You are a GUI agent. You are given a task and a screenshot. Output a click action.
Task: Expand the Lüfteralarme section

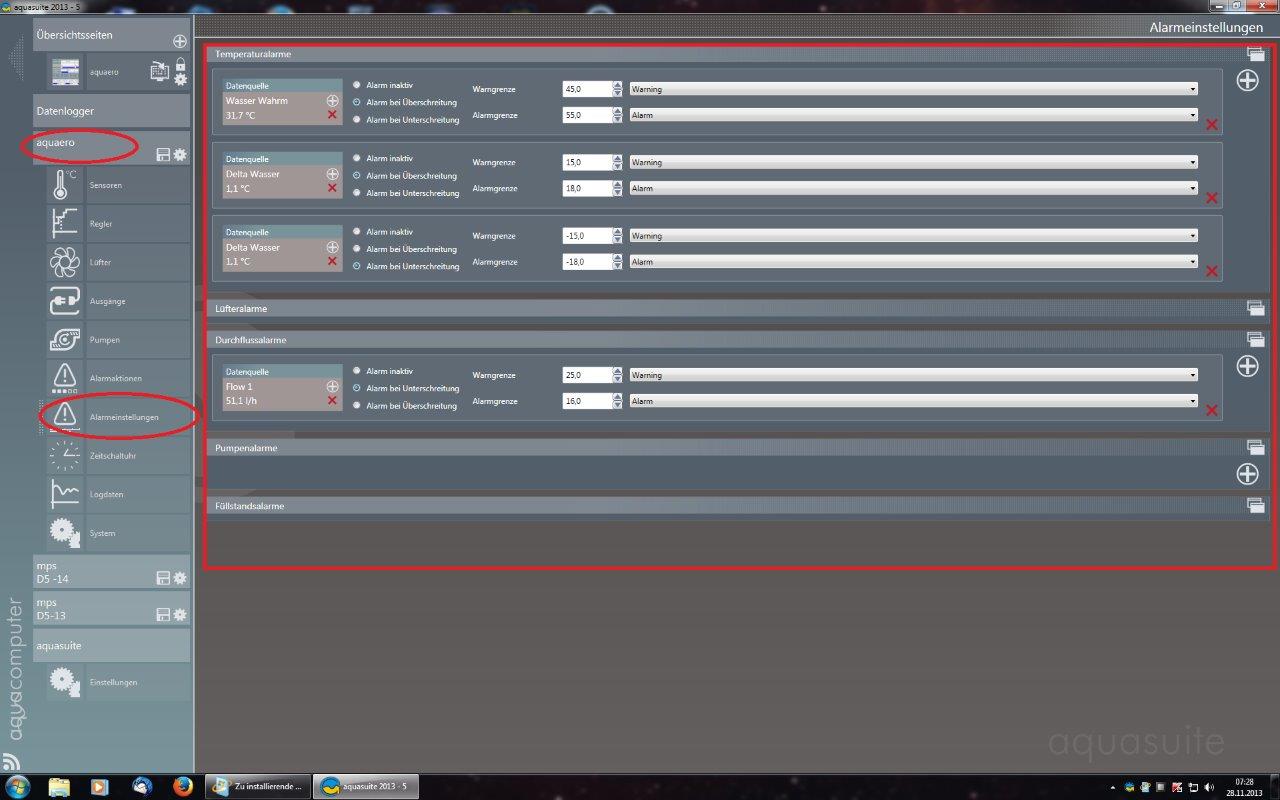[x=1255, y=308]
